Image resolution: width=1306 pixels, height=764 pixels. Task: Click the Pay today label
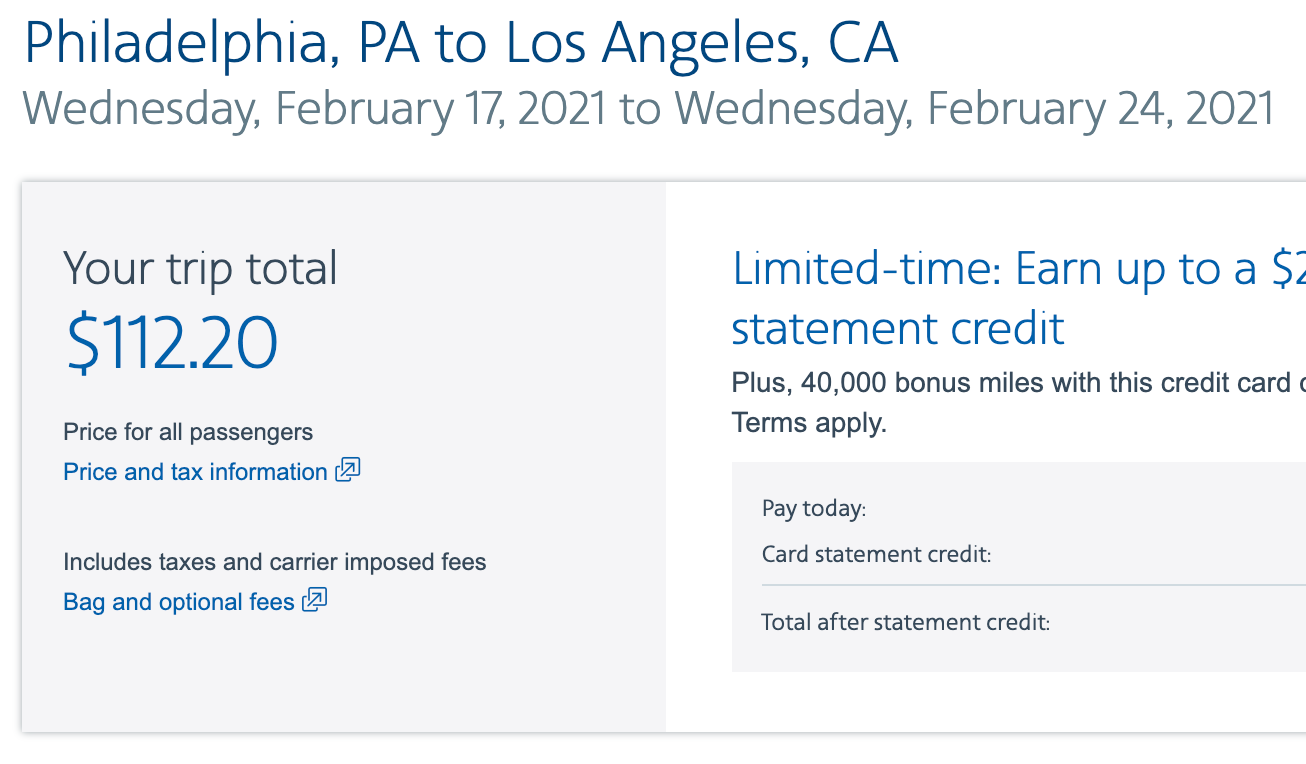[813, 509]
